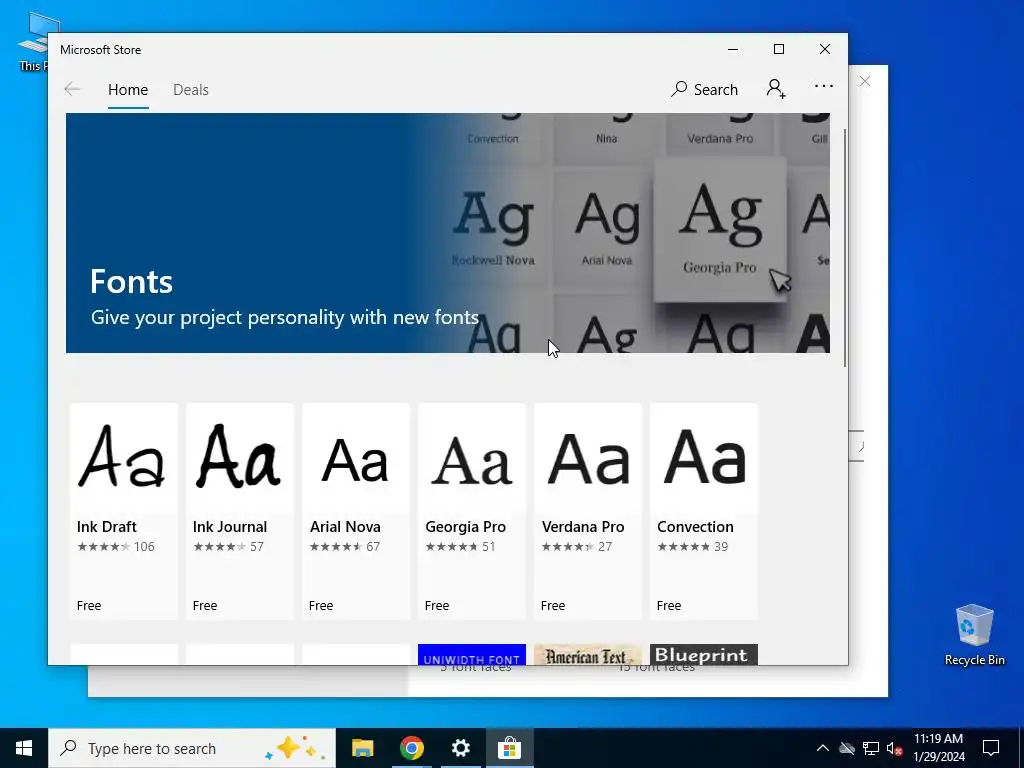Open the Arial Nova font card
Screen dimensions: 1024x768
tap(356, 511)
